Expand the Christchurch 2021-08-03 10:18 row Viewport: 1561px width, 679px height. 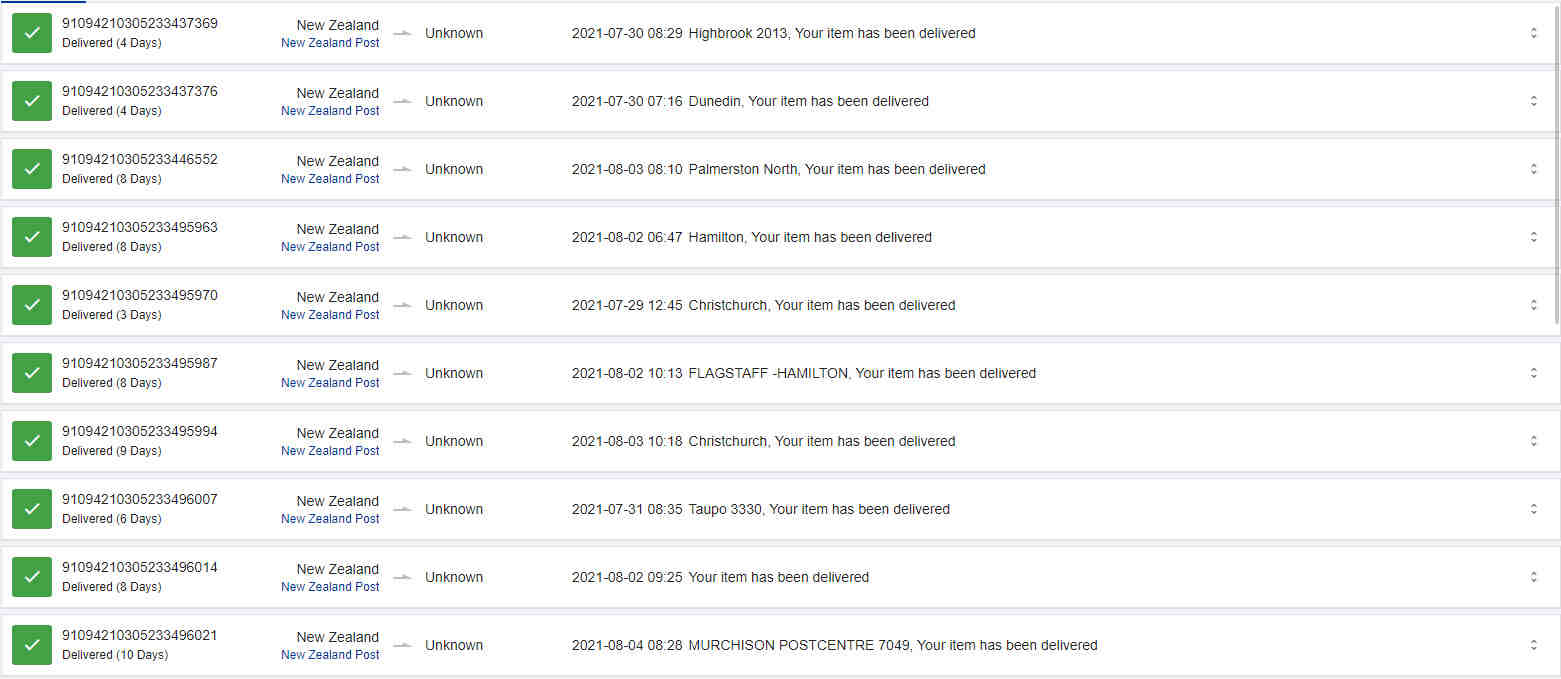1533,441
